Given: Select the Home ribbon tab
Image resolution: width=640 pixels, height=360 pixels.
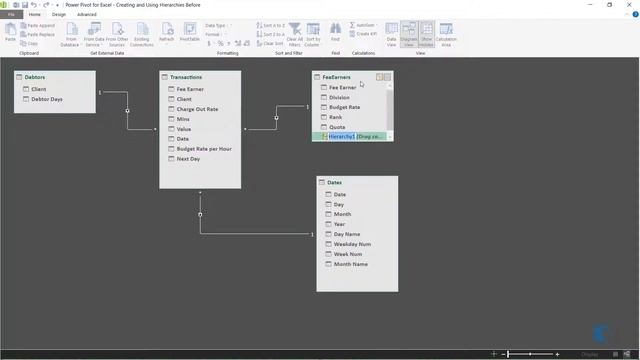Looking at the screenshot, I should tap(35, 14).
